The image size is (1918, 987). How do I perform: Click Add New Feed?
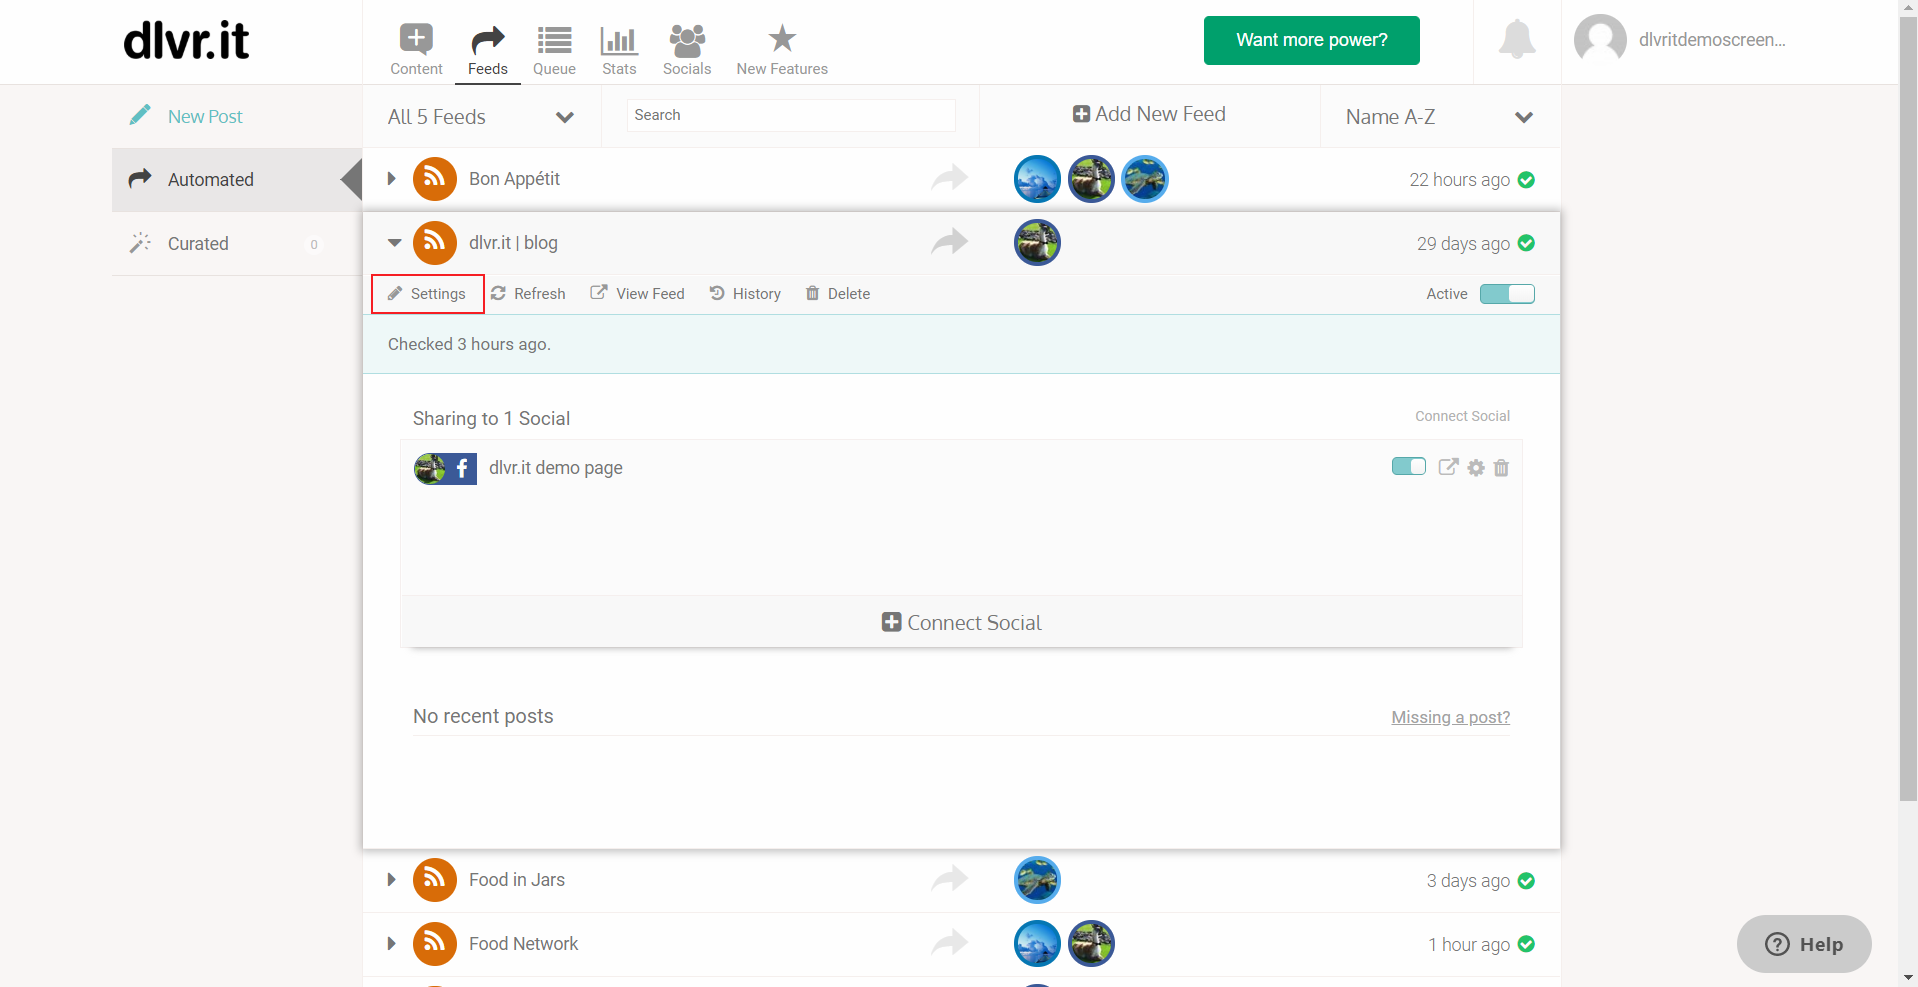tap(1149, 114)
